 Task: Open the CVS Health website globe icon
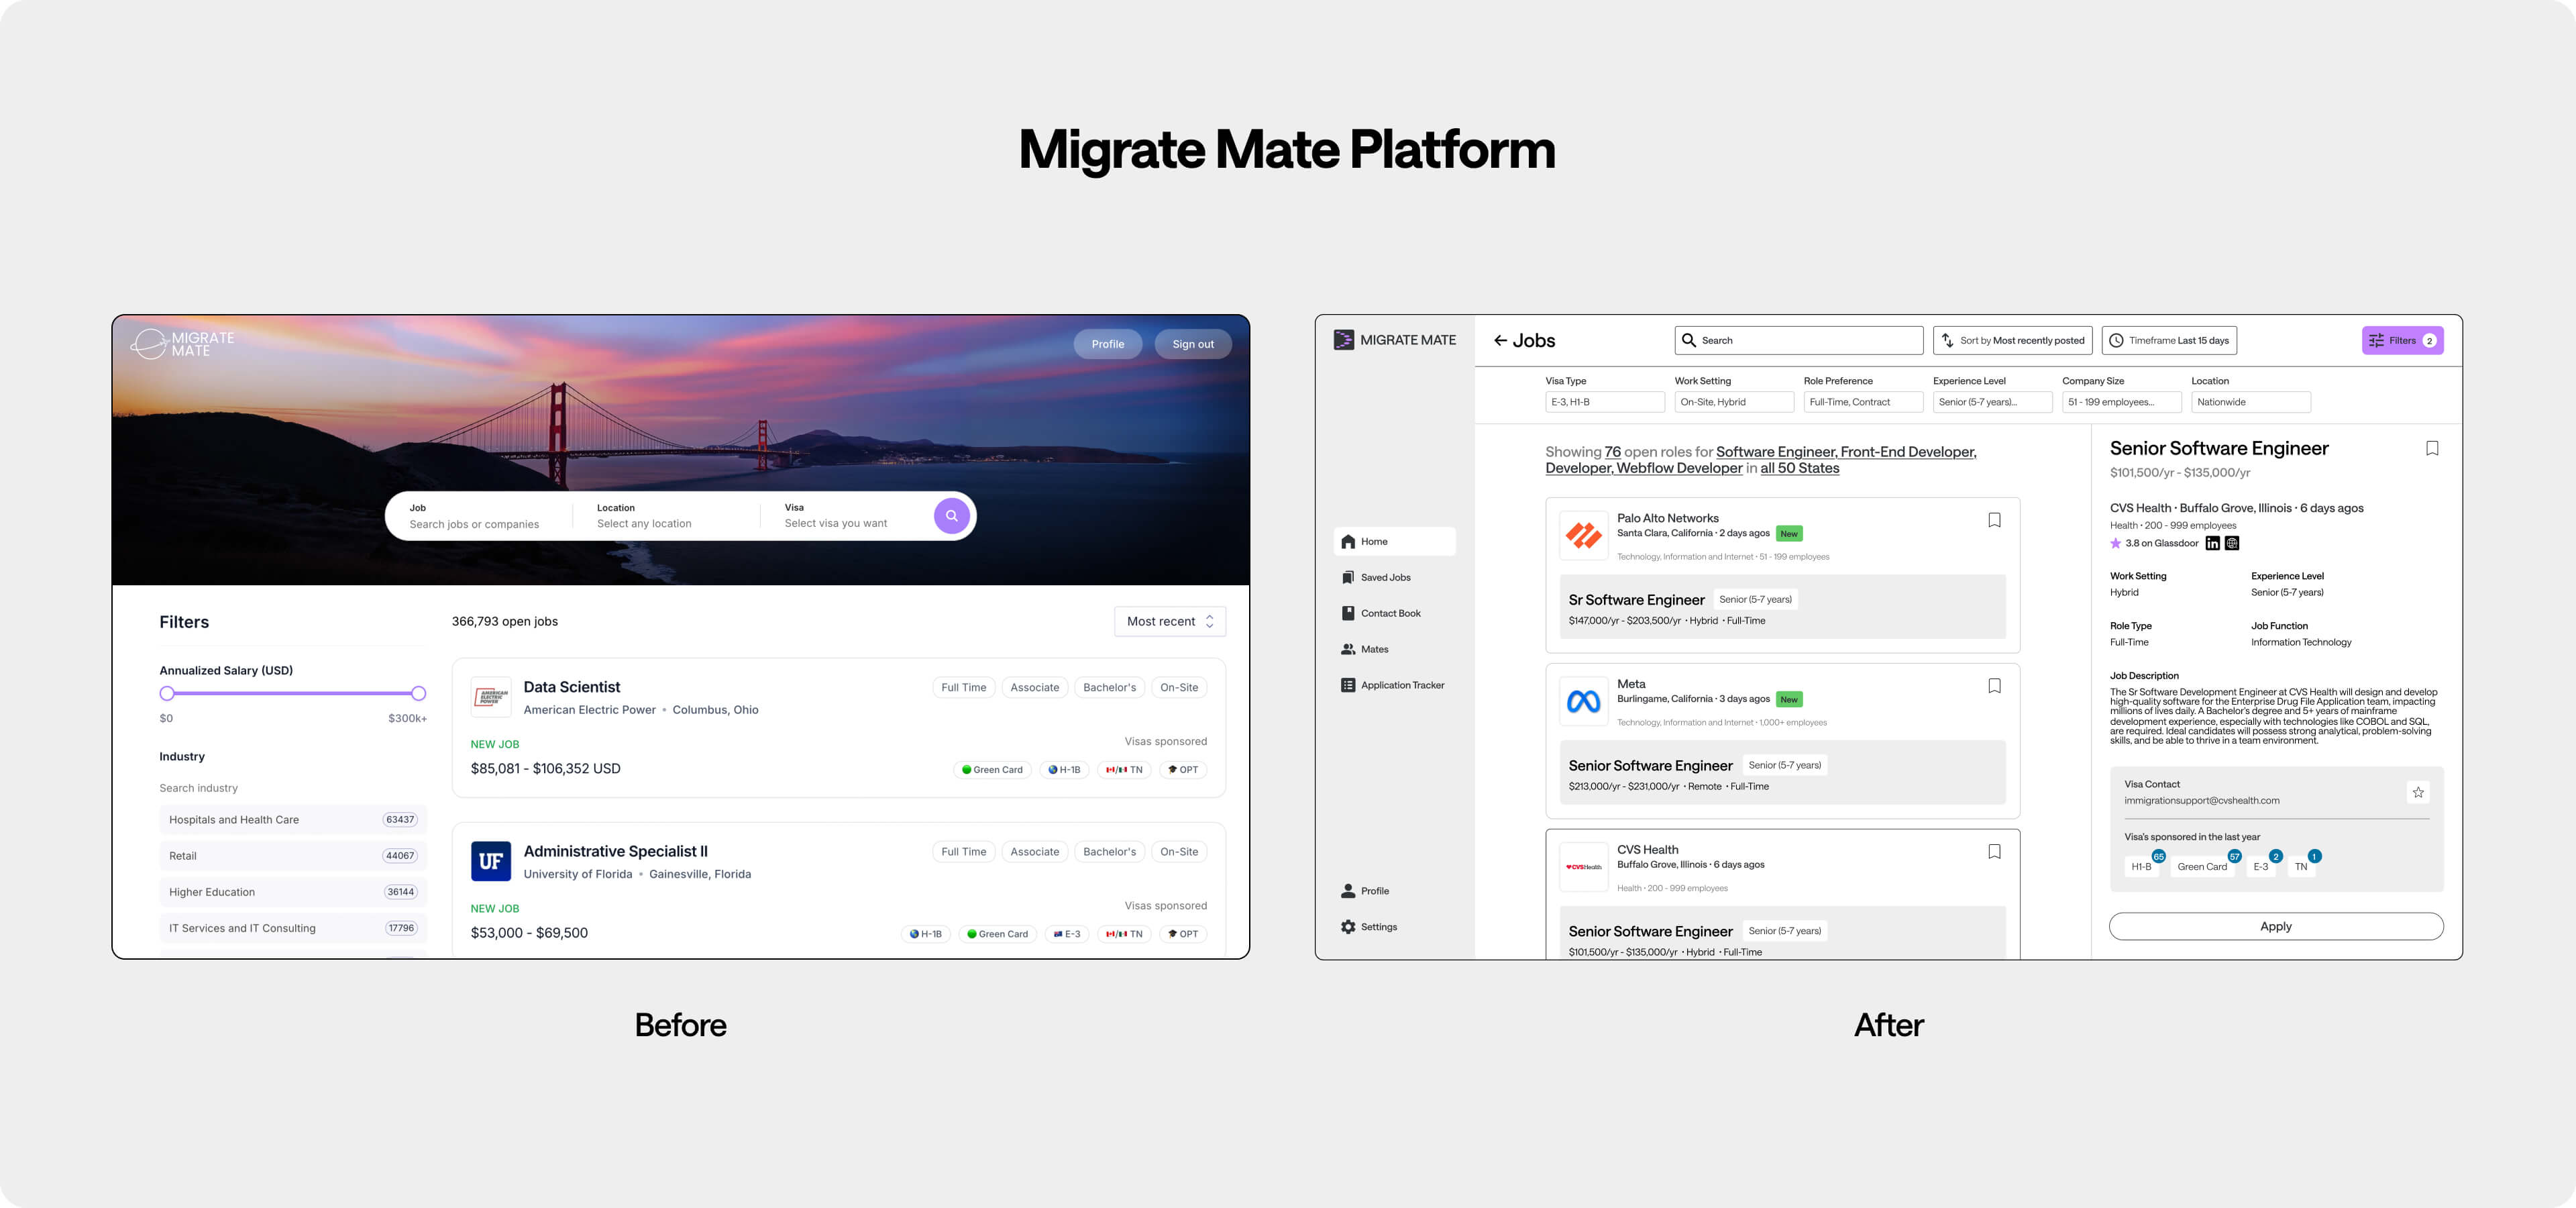2232,543
